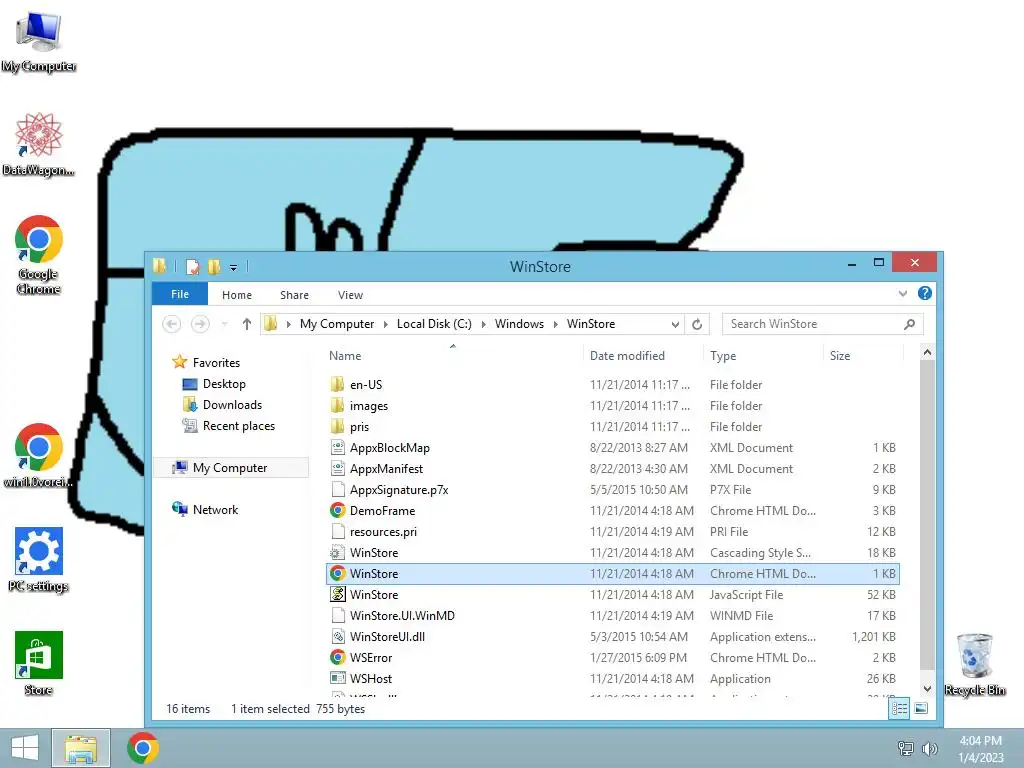Switch to large thumbnails view in status bar
Viewport: 1024px width, 768px height.
[921, 709]
